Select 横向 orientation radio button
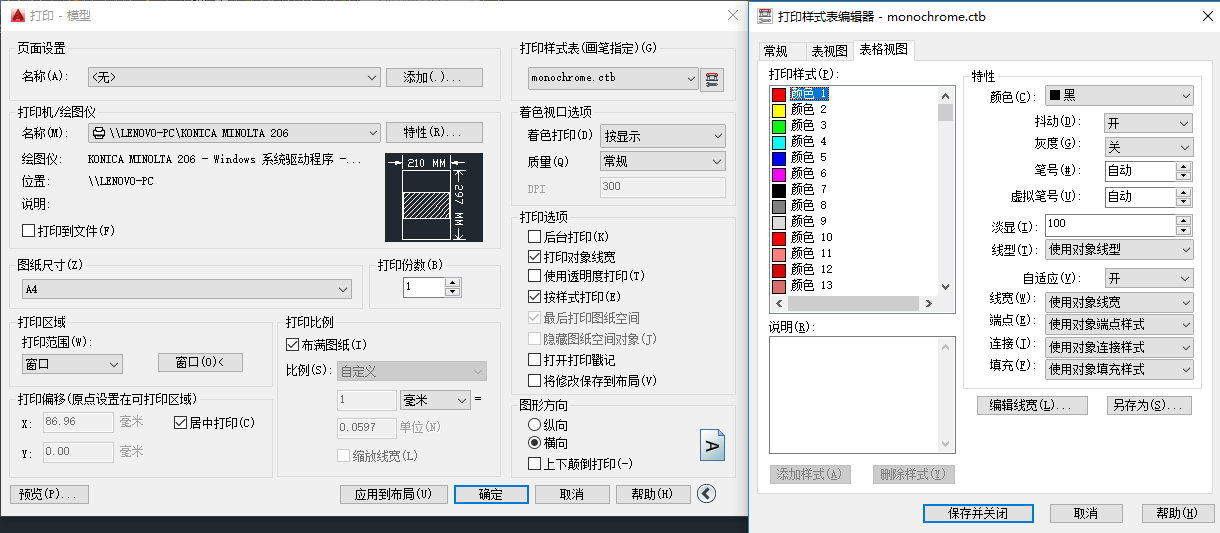 [535, 443]
